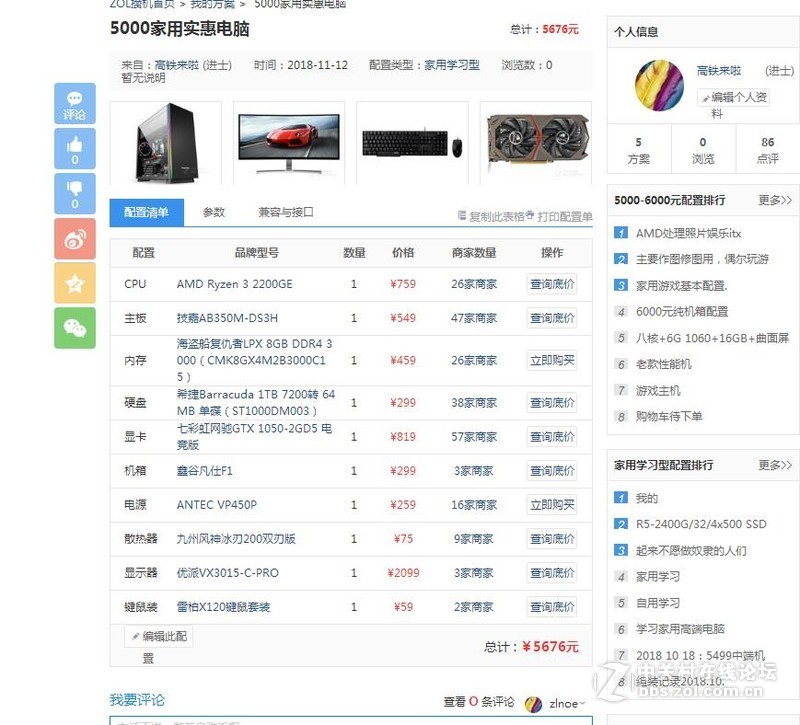Click the small avatar beside zlnoe
Image resolution: width=800 pixels, height=725 pixels.
pos(533,704)
